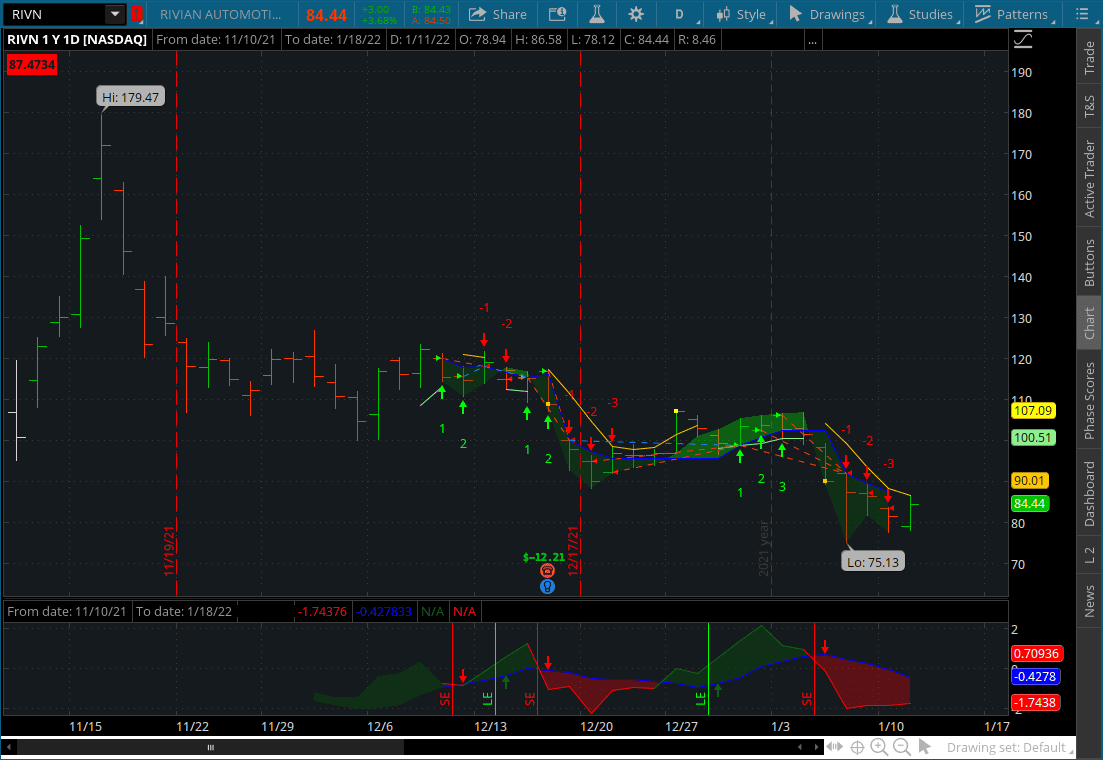This screenshot has height=760, width=1103.
Task: Click the RIVN symbol input field
Action: click(x=55, y=14)
